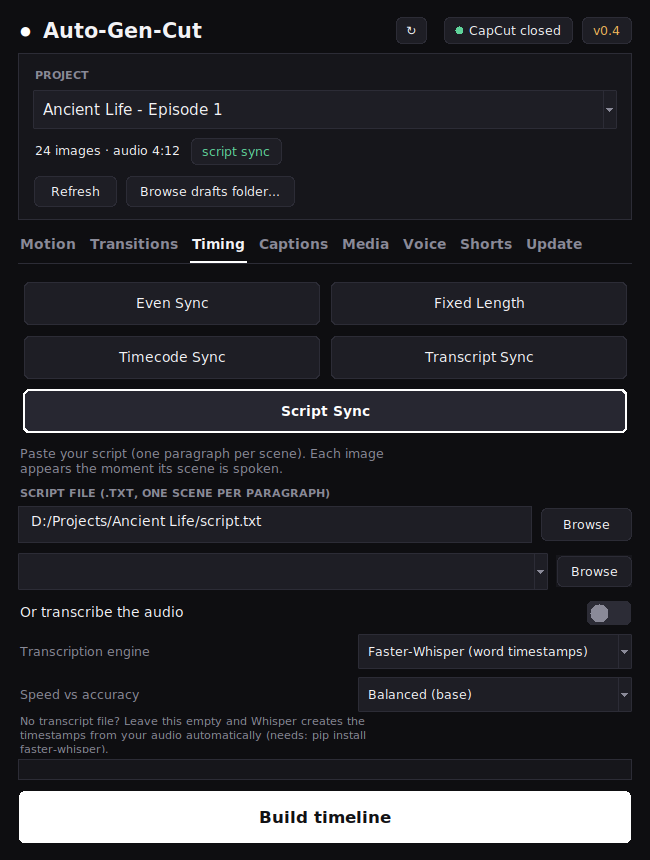Click the v0.4 version badge
The width and height of the screenshot is (650, 860).
coord(606,31)
